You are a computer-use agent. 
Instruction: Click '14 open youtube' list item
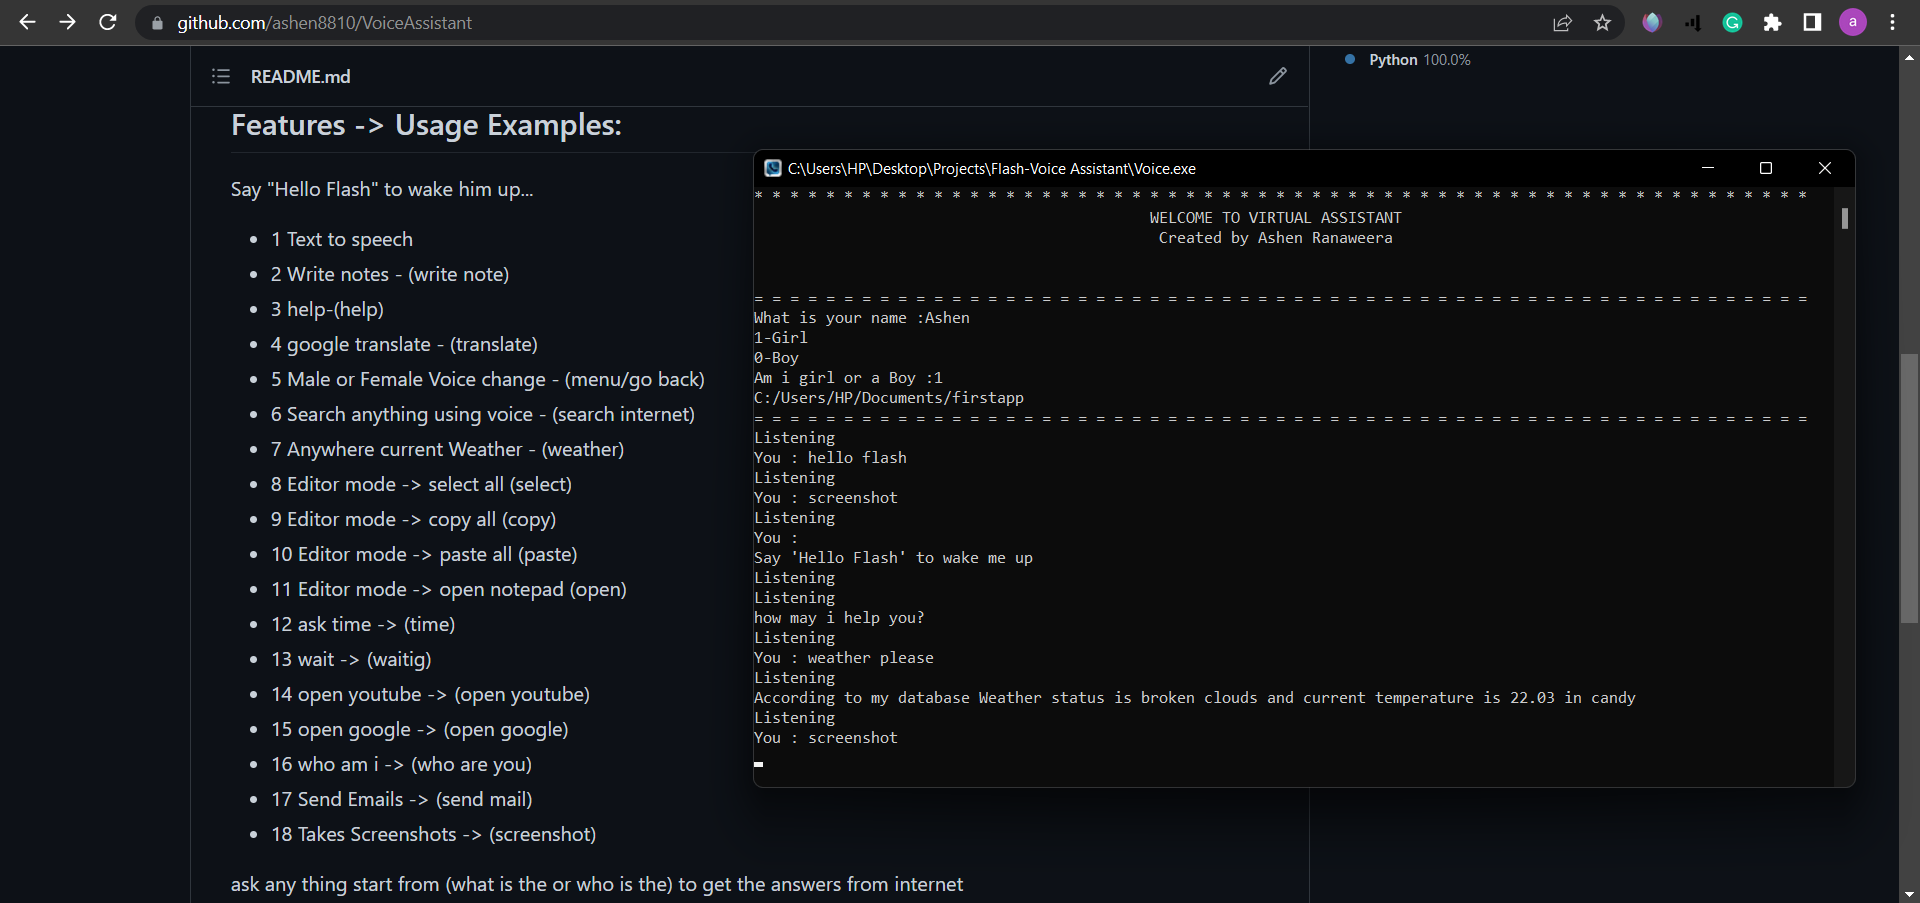[430, 694]
